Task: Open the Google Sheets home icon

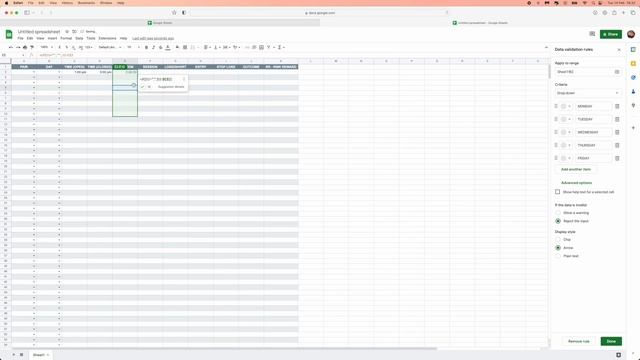Action: [x=9, y=35]
